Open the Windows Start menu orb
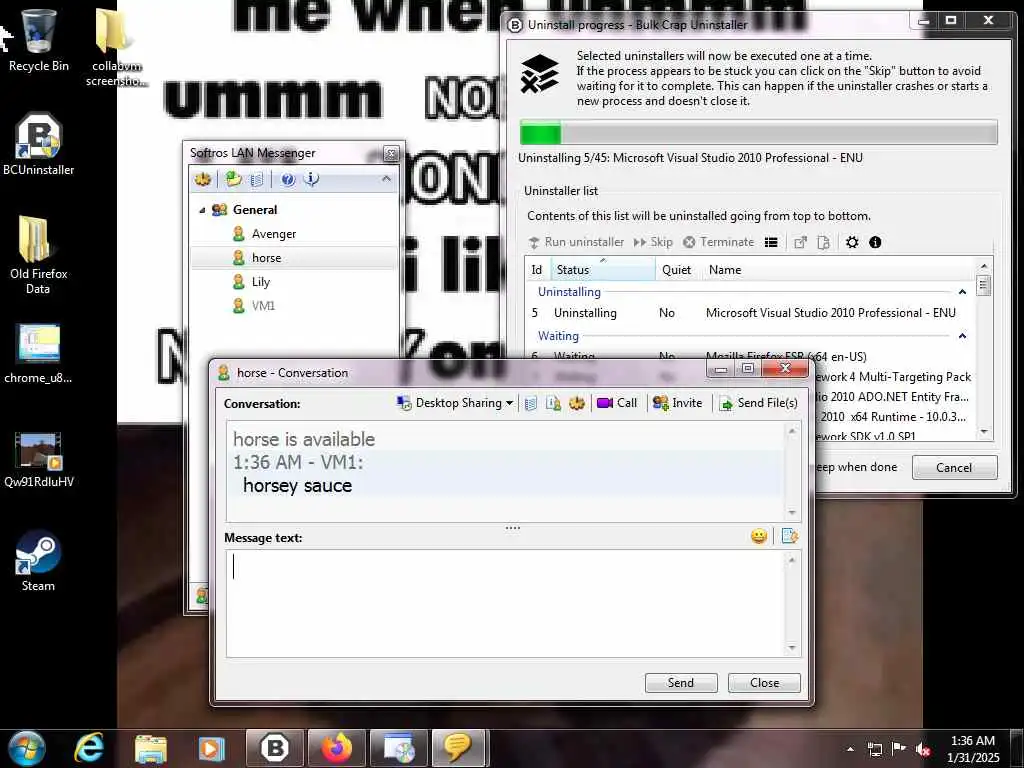The height and width of the screenshot is (768, 1024). 27,749
